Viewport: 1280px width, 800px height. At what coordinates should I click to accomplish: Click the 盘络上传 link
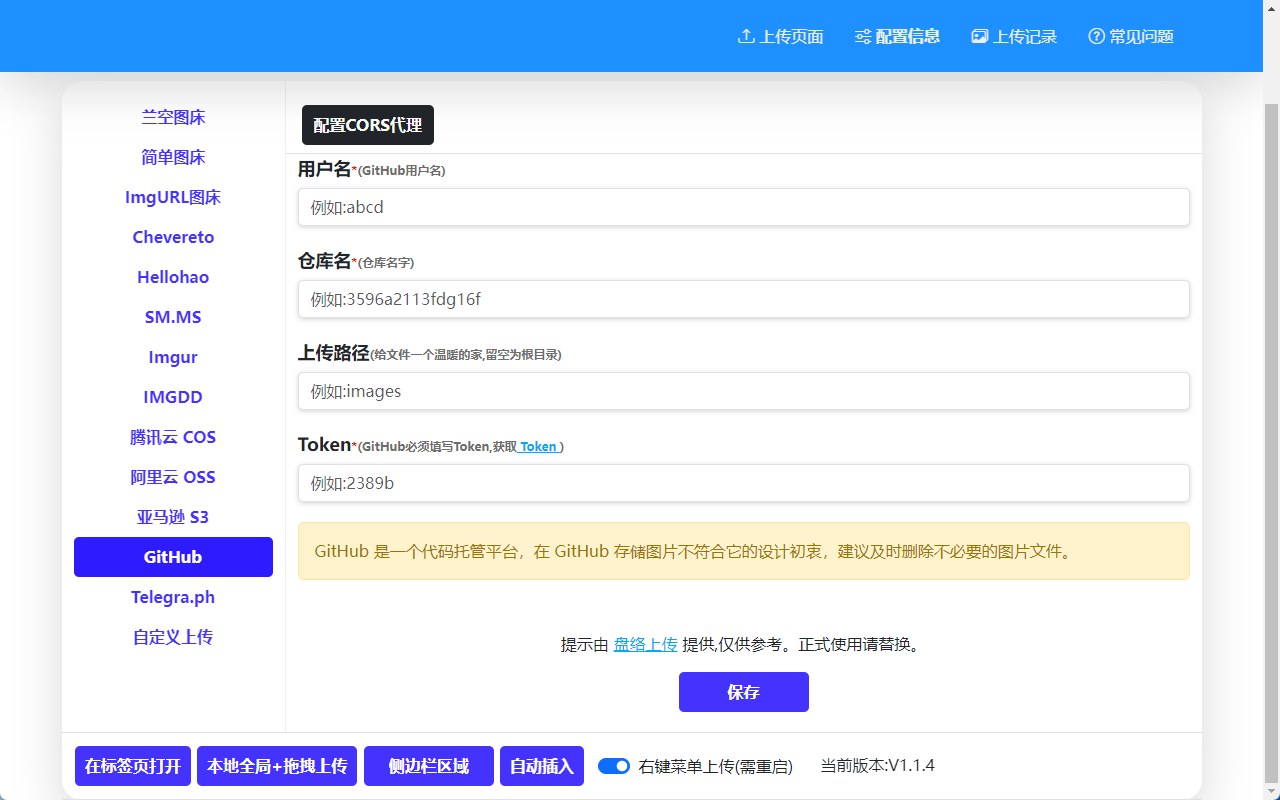pos(645,645)
